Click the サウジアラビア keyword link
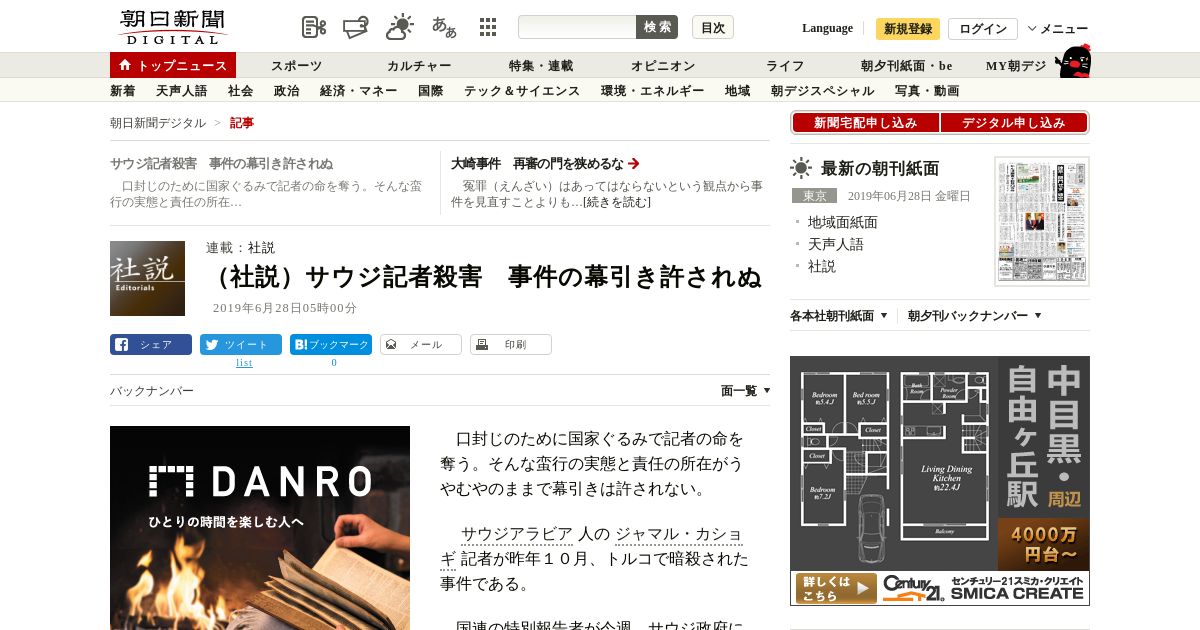Screen dimensions: 1200x630 (517, 534)
